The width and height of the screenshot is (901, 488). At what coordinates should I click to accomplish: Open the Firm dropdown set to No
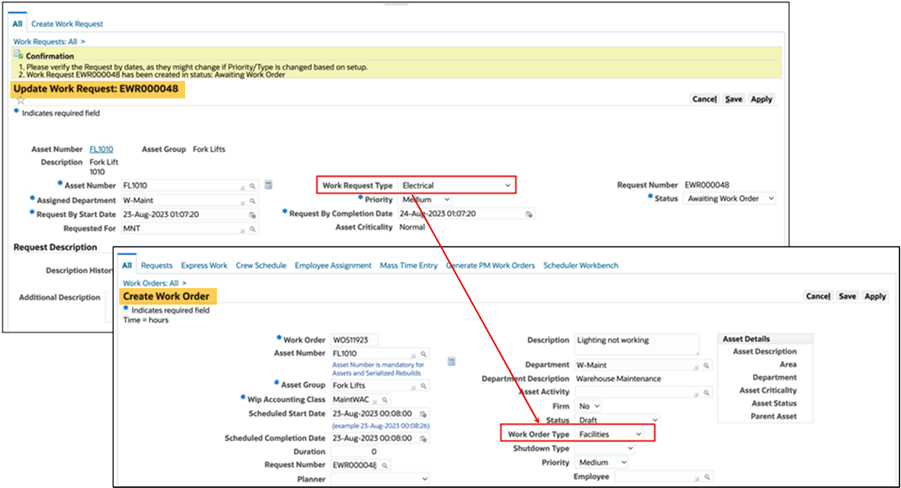pos(588,406)
